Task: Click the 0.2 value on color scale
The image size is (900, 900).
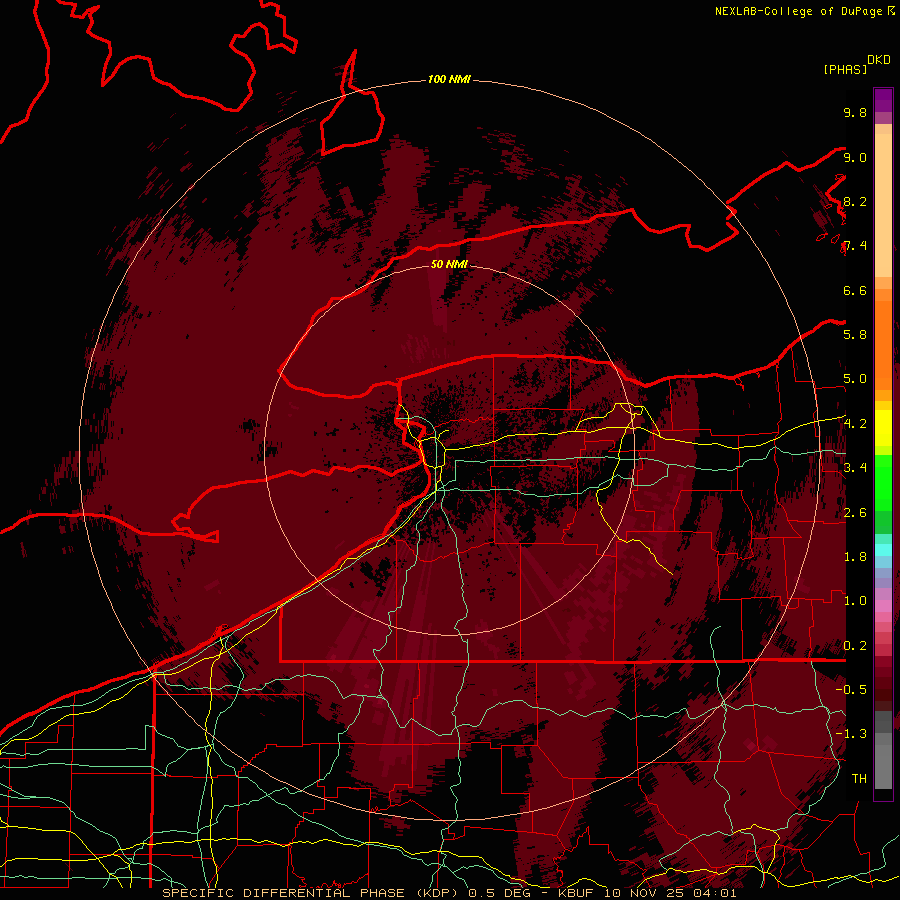Action: click(x=855, y=646)
